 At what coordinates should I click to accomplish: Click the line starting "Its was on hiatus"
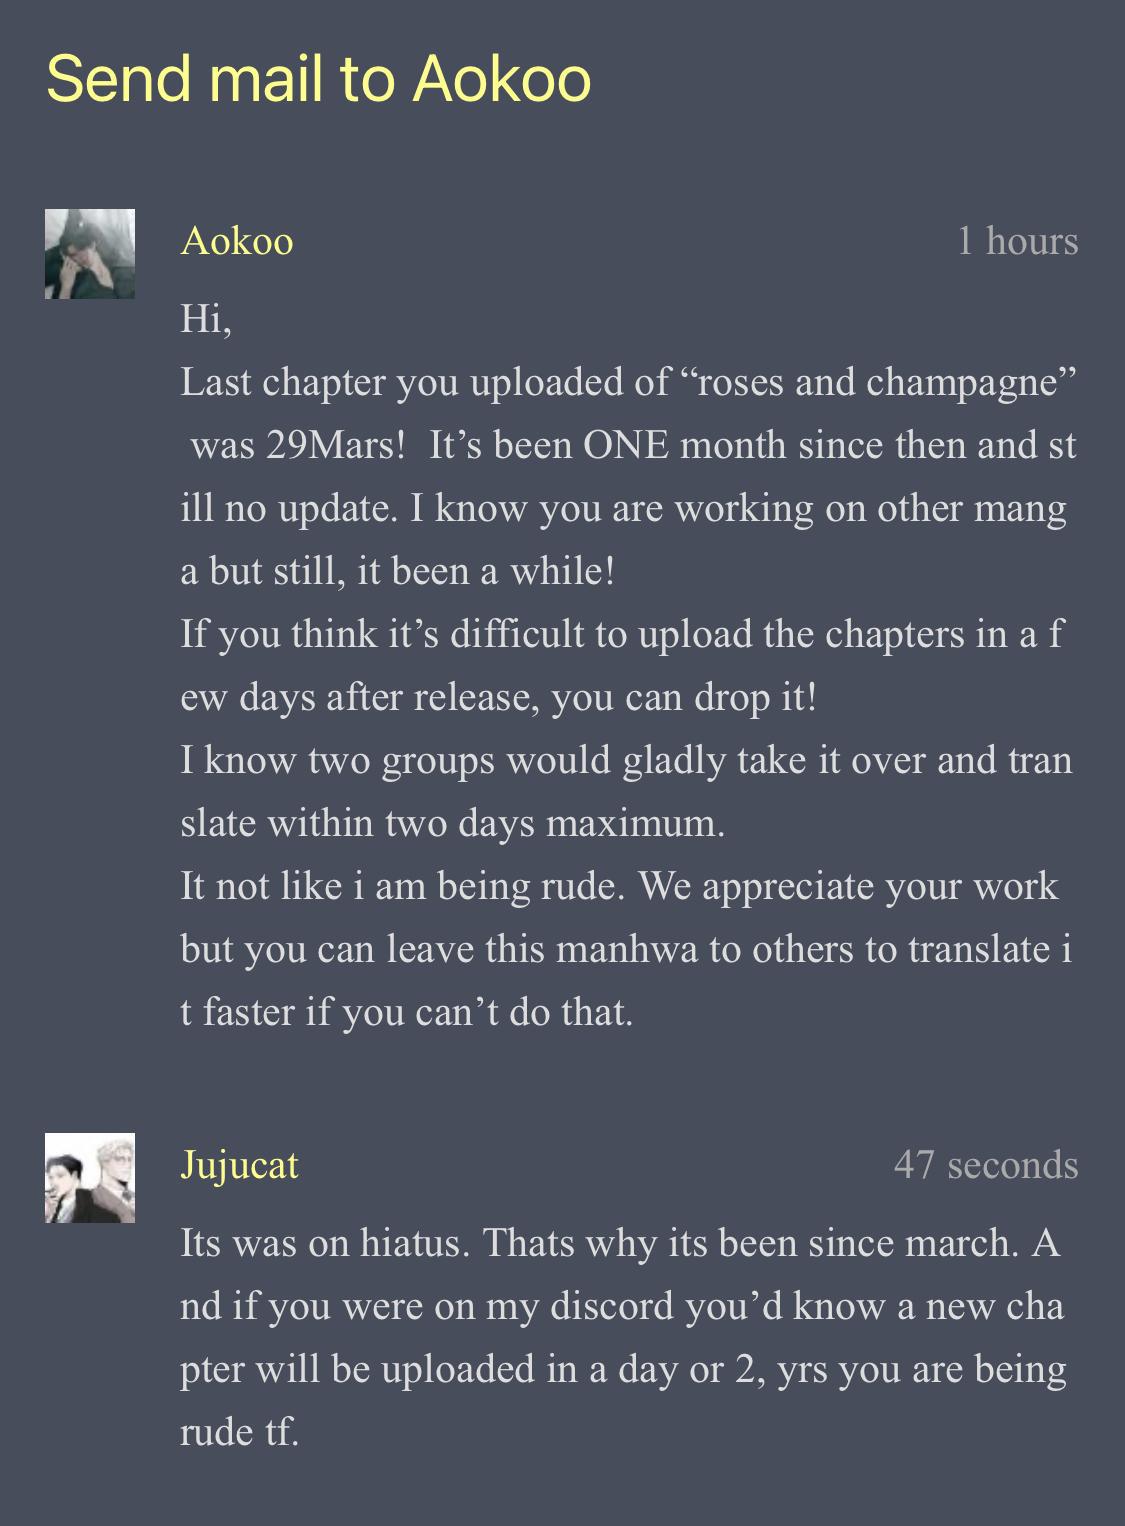pyautogui.click(x=618, y=1243)
